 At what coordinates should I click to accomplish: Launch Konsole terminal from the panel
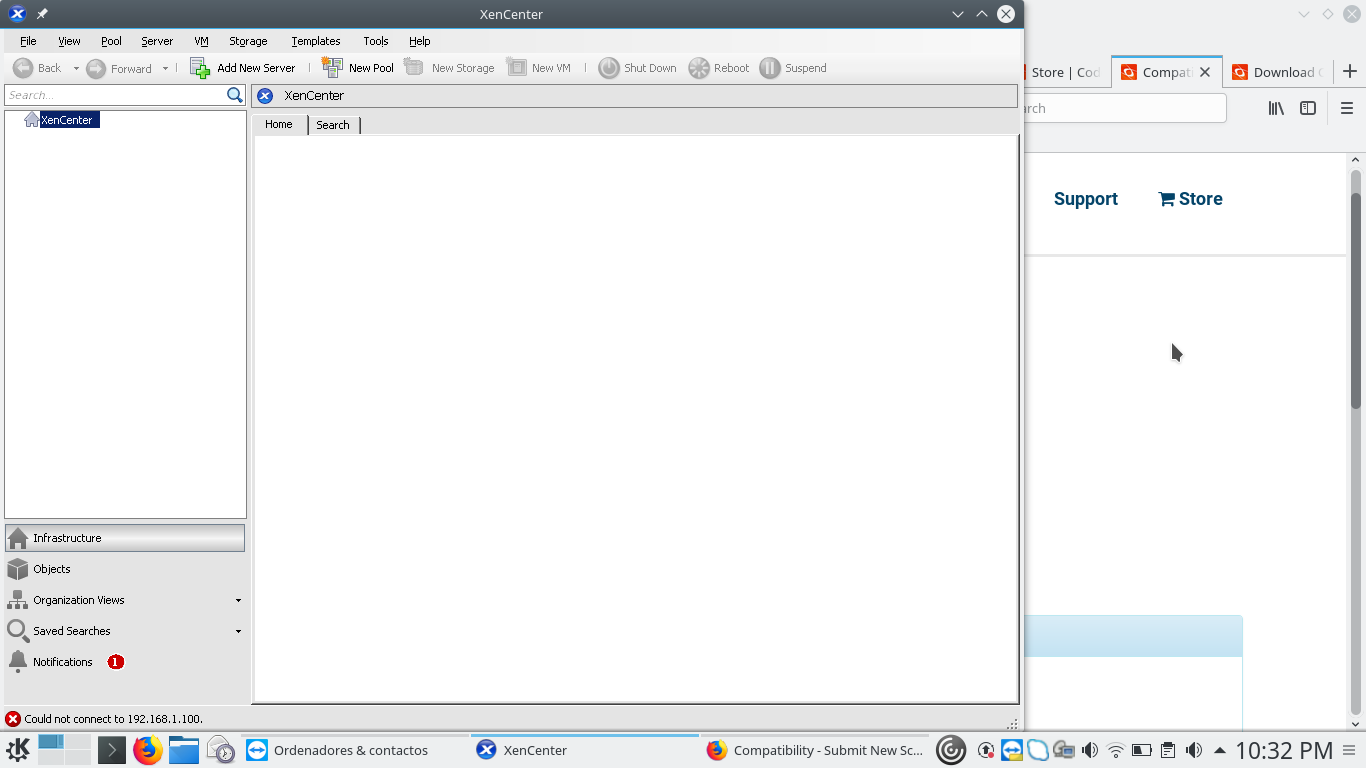tap(111, 750)
